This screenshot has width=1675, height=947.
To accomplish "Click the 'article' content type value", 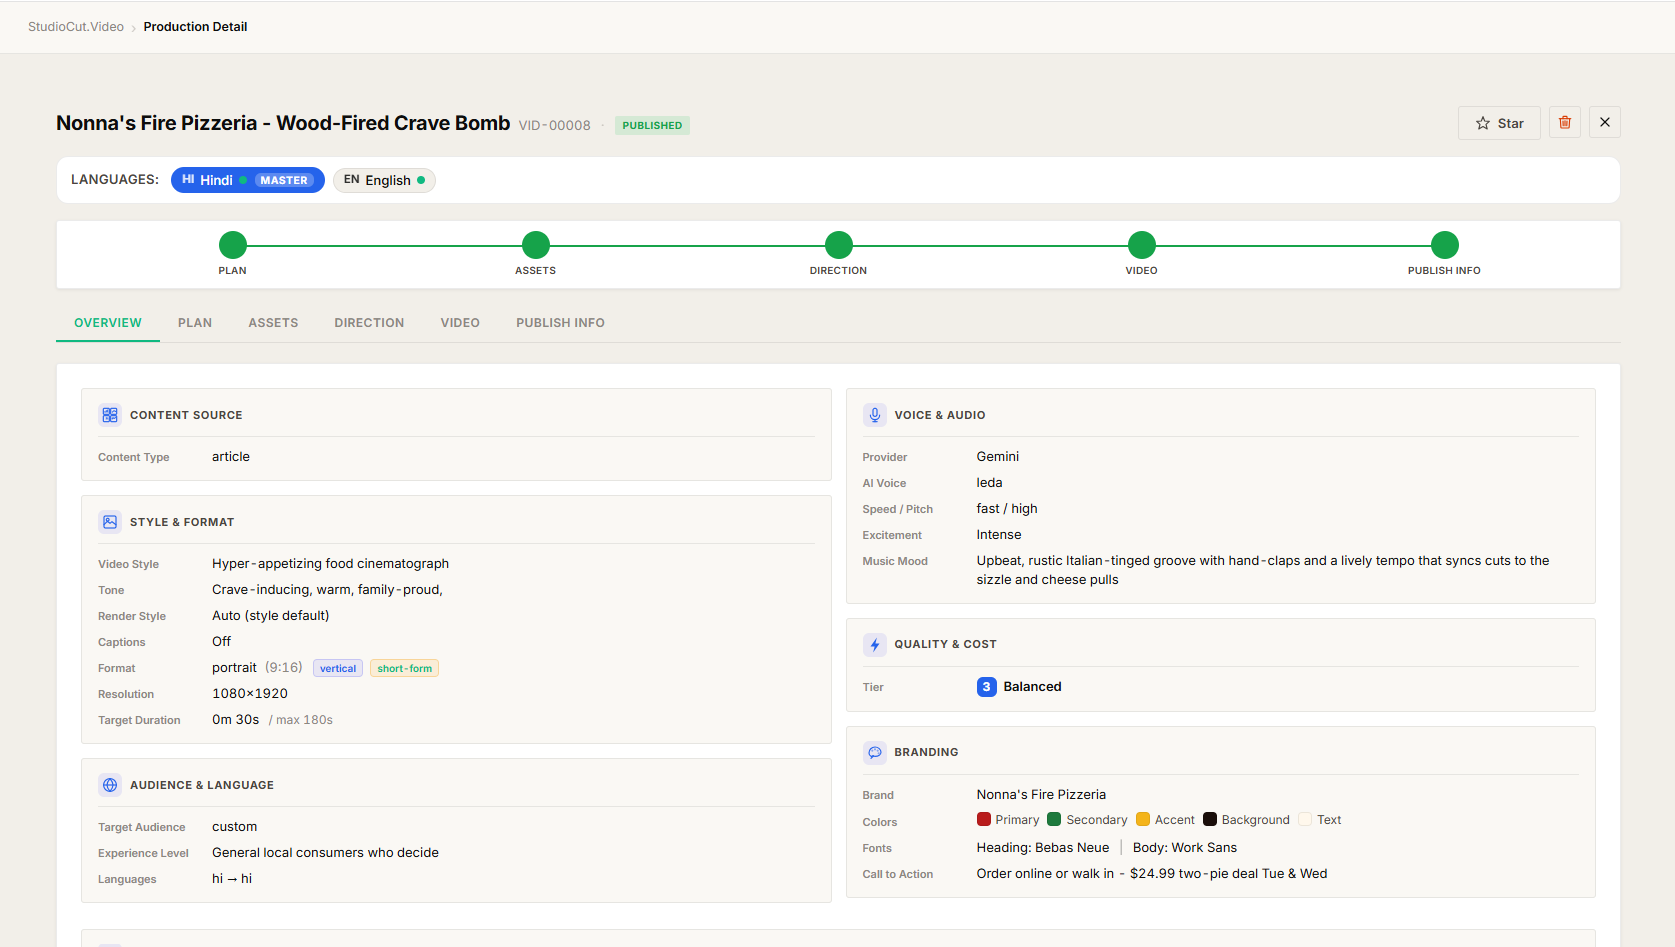I will [231, 457].
